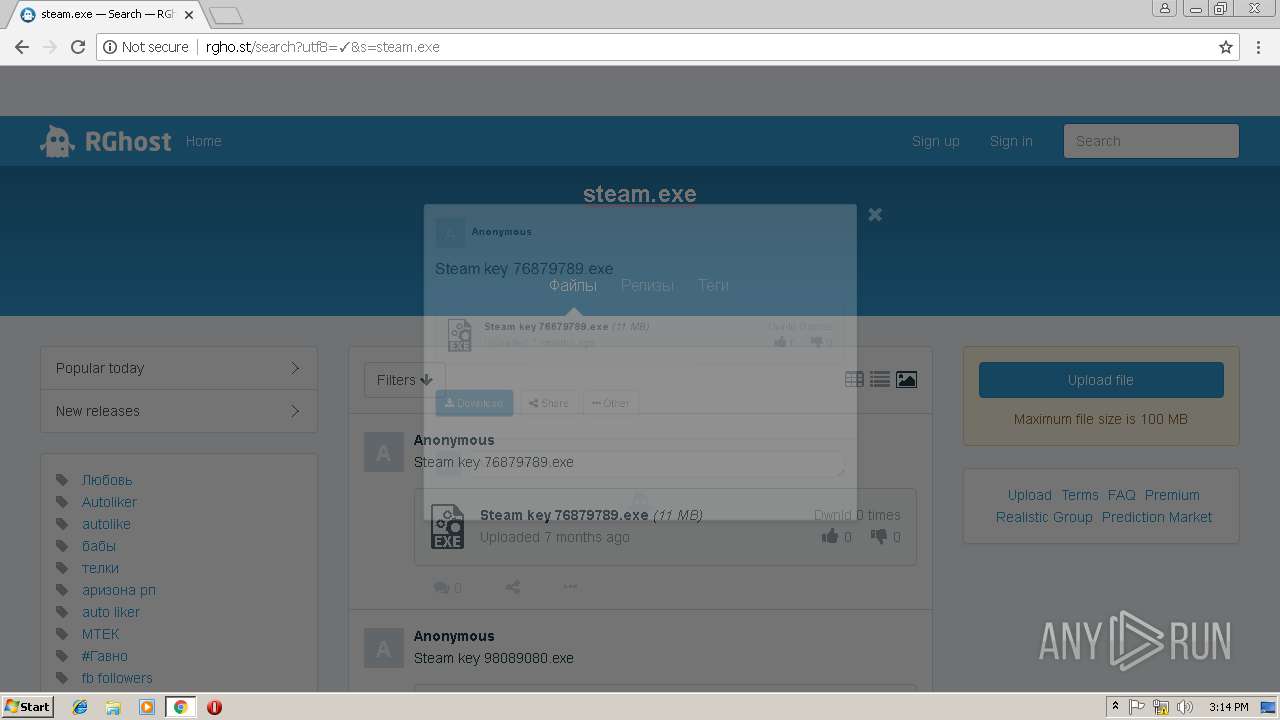Image resolution: width=1280 pixels, height=720 pixels.
Task: Open the Filters dropdown
Action: (404, 380)
